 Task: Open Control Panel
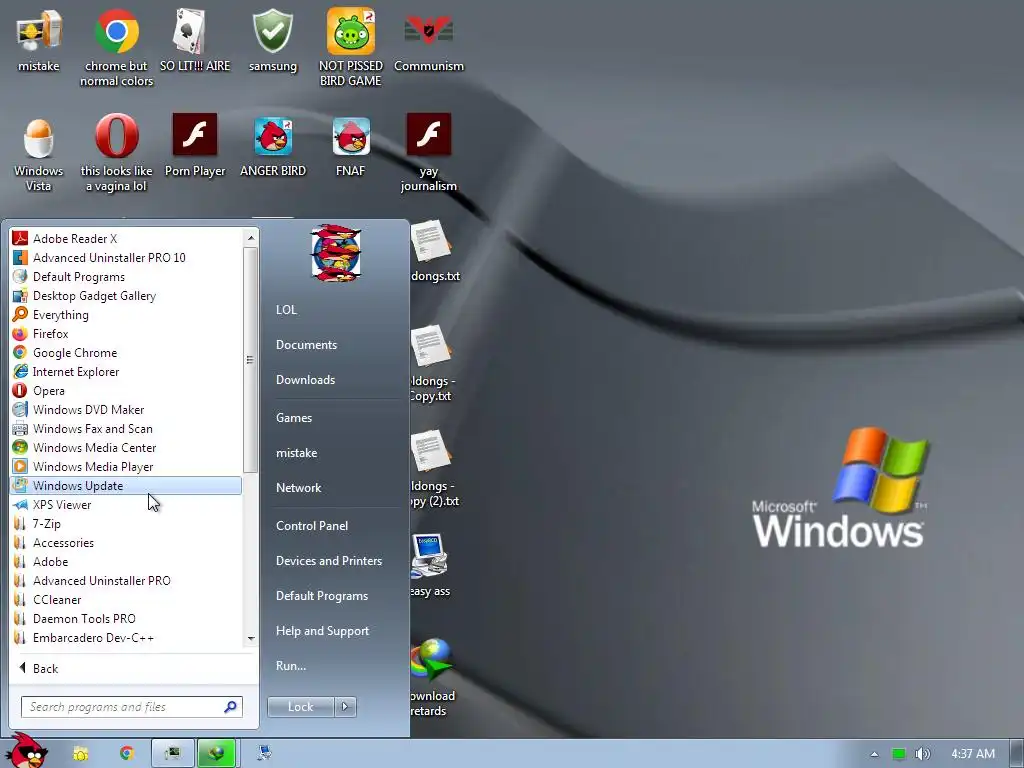click(336, 525)
